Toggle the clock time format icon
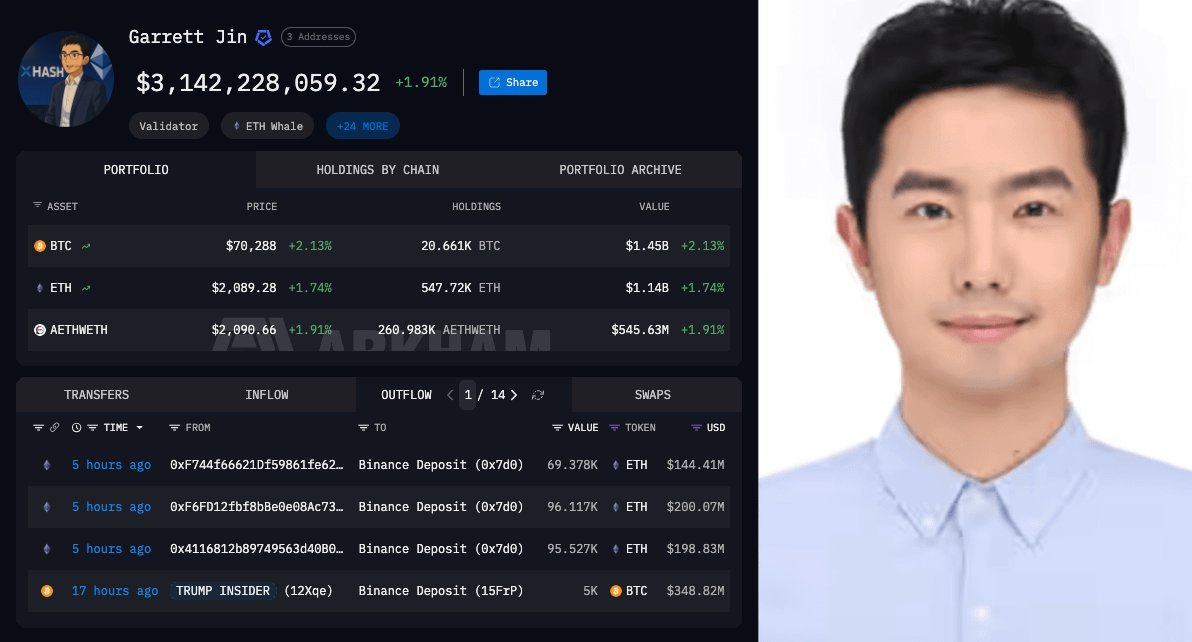The image size is (1192, 642). tap(76, 428)
